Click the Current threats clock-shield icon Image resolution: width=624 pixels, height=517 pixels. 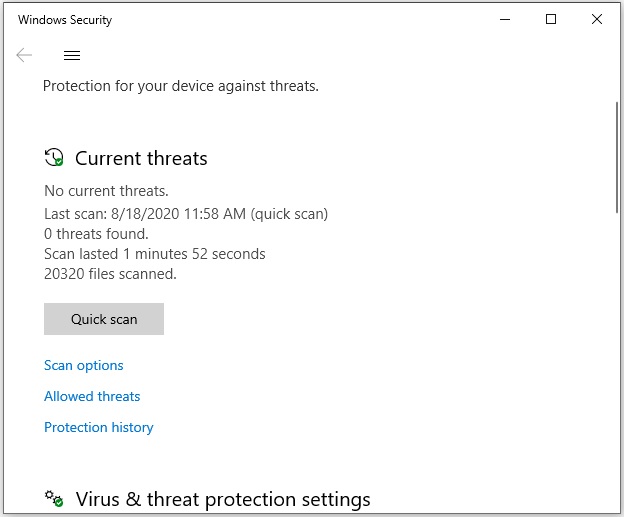54,157
